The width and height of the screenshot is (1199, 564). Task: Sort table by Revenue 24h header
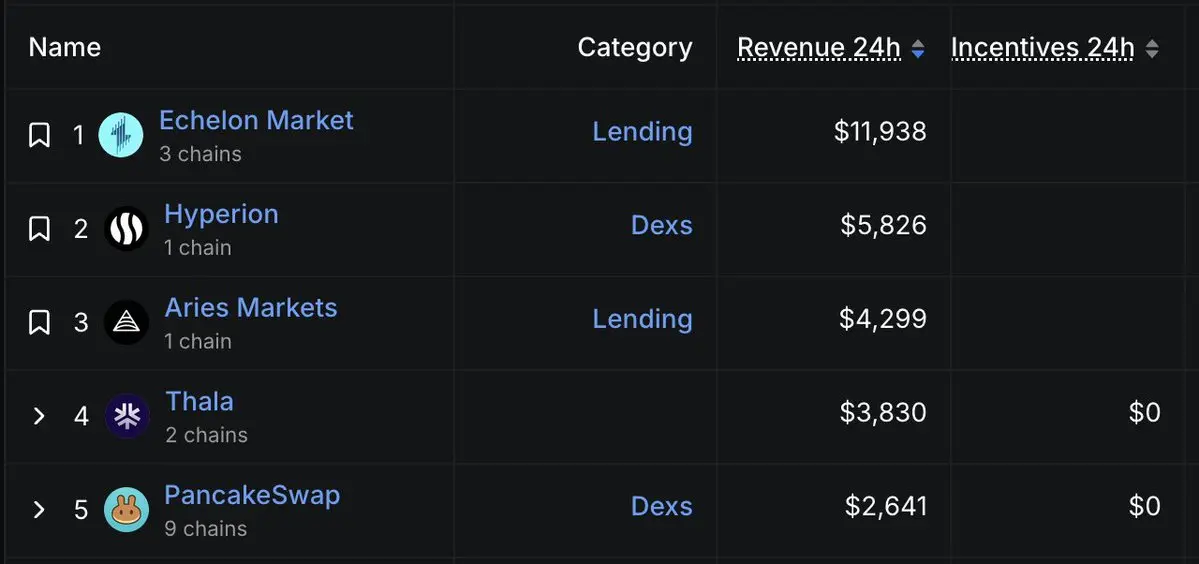819,48
